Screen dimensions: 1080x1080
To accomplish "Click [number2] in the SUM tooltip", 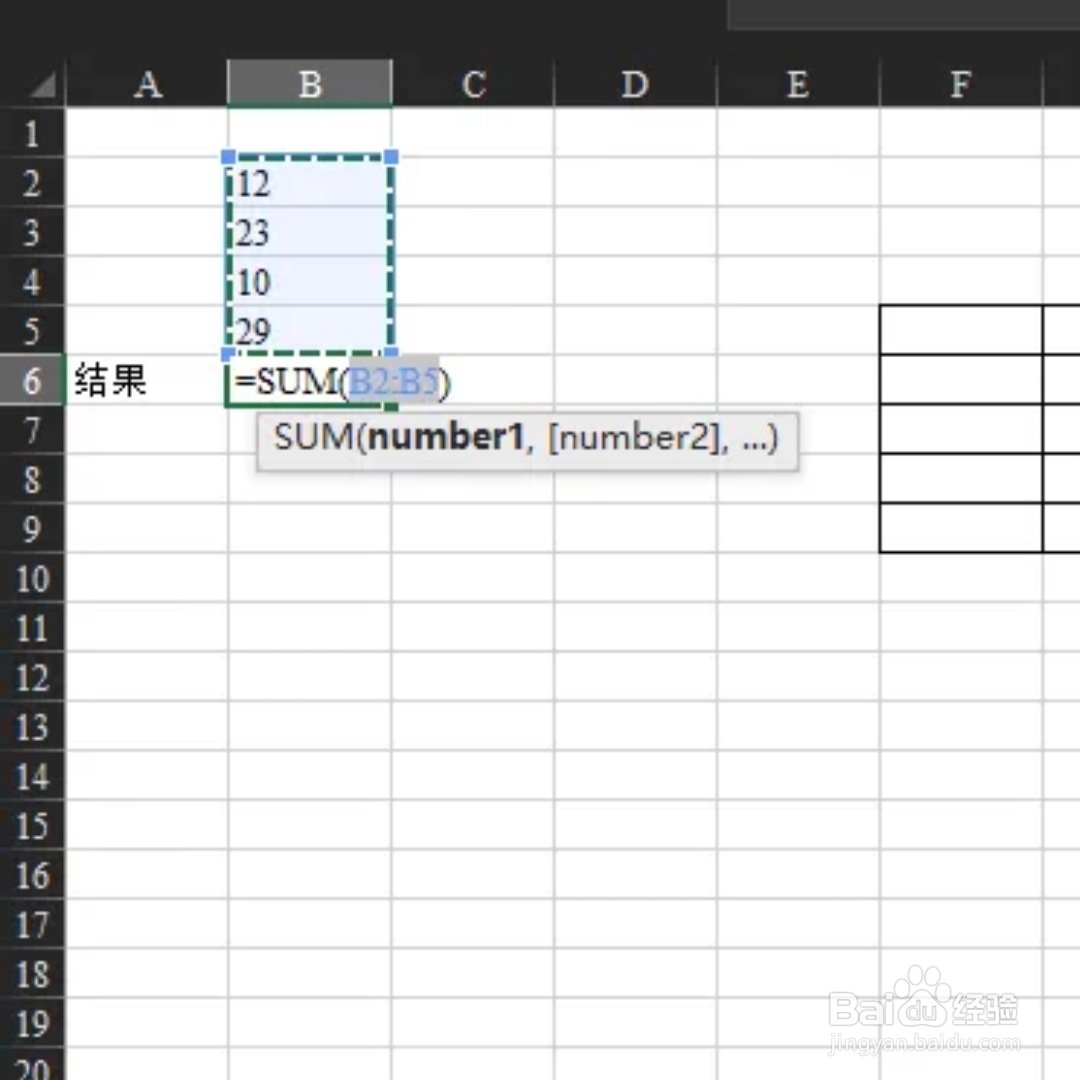I will [634, 437].
